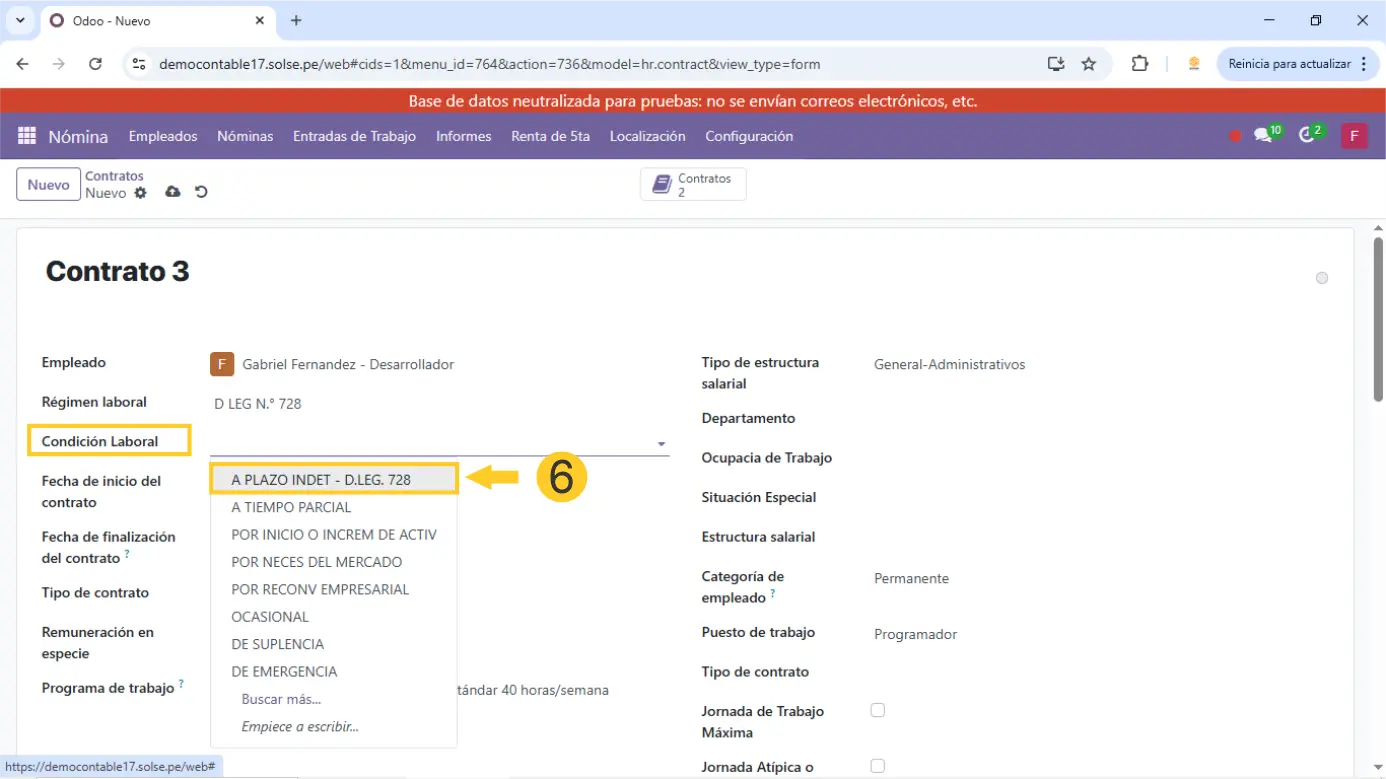
Task: Collapse the Condición Laboral dropdown arrow
Action: 661,444
